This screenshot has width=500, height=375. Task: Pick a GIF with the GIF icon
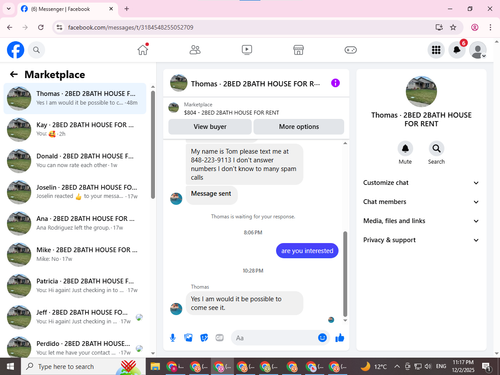click(219, 338)
